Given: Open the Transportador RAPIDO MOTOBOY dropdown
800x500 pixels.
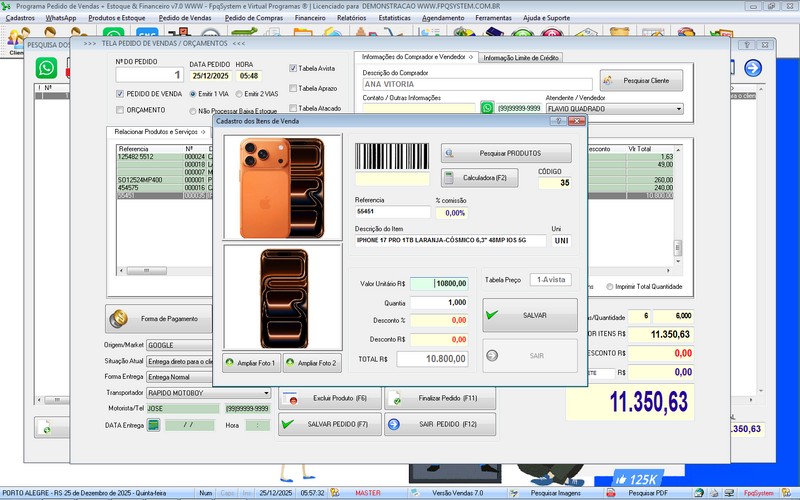Looking at the screenshot, I should (x=266, y=393).
